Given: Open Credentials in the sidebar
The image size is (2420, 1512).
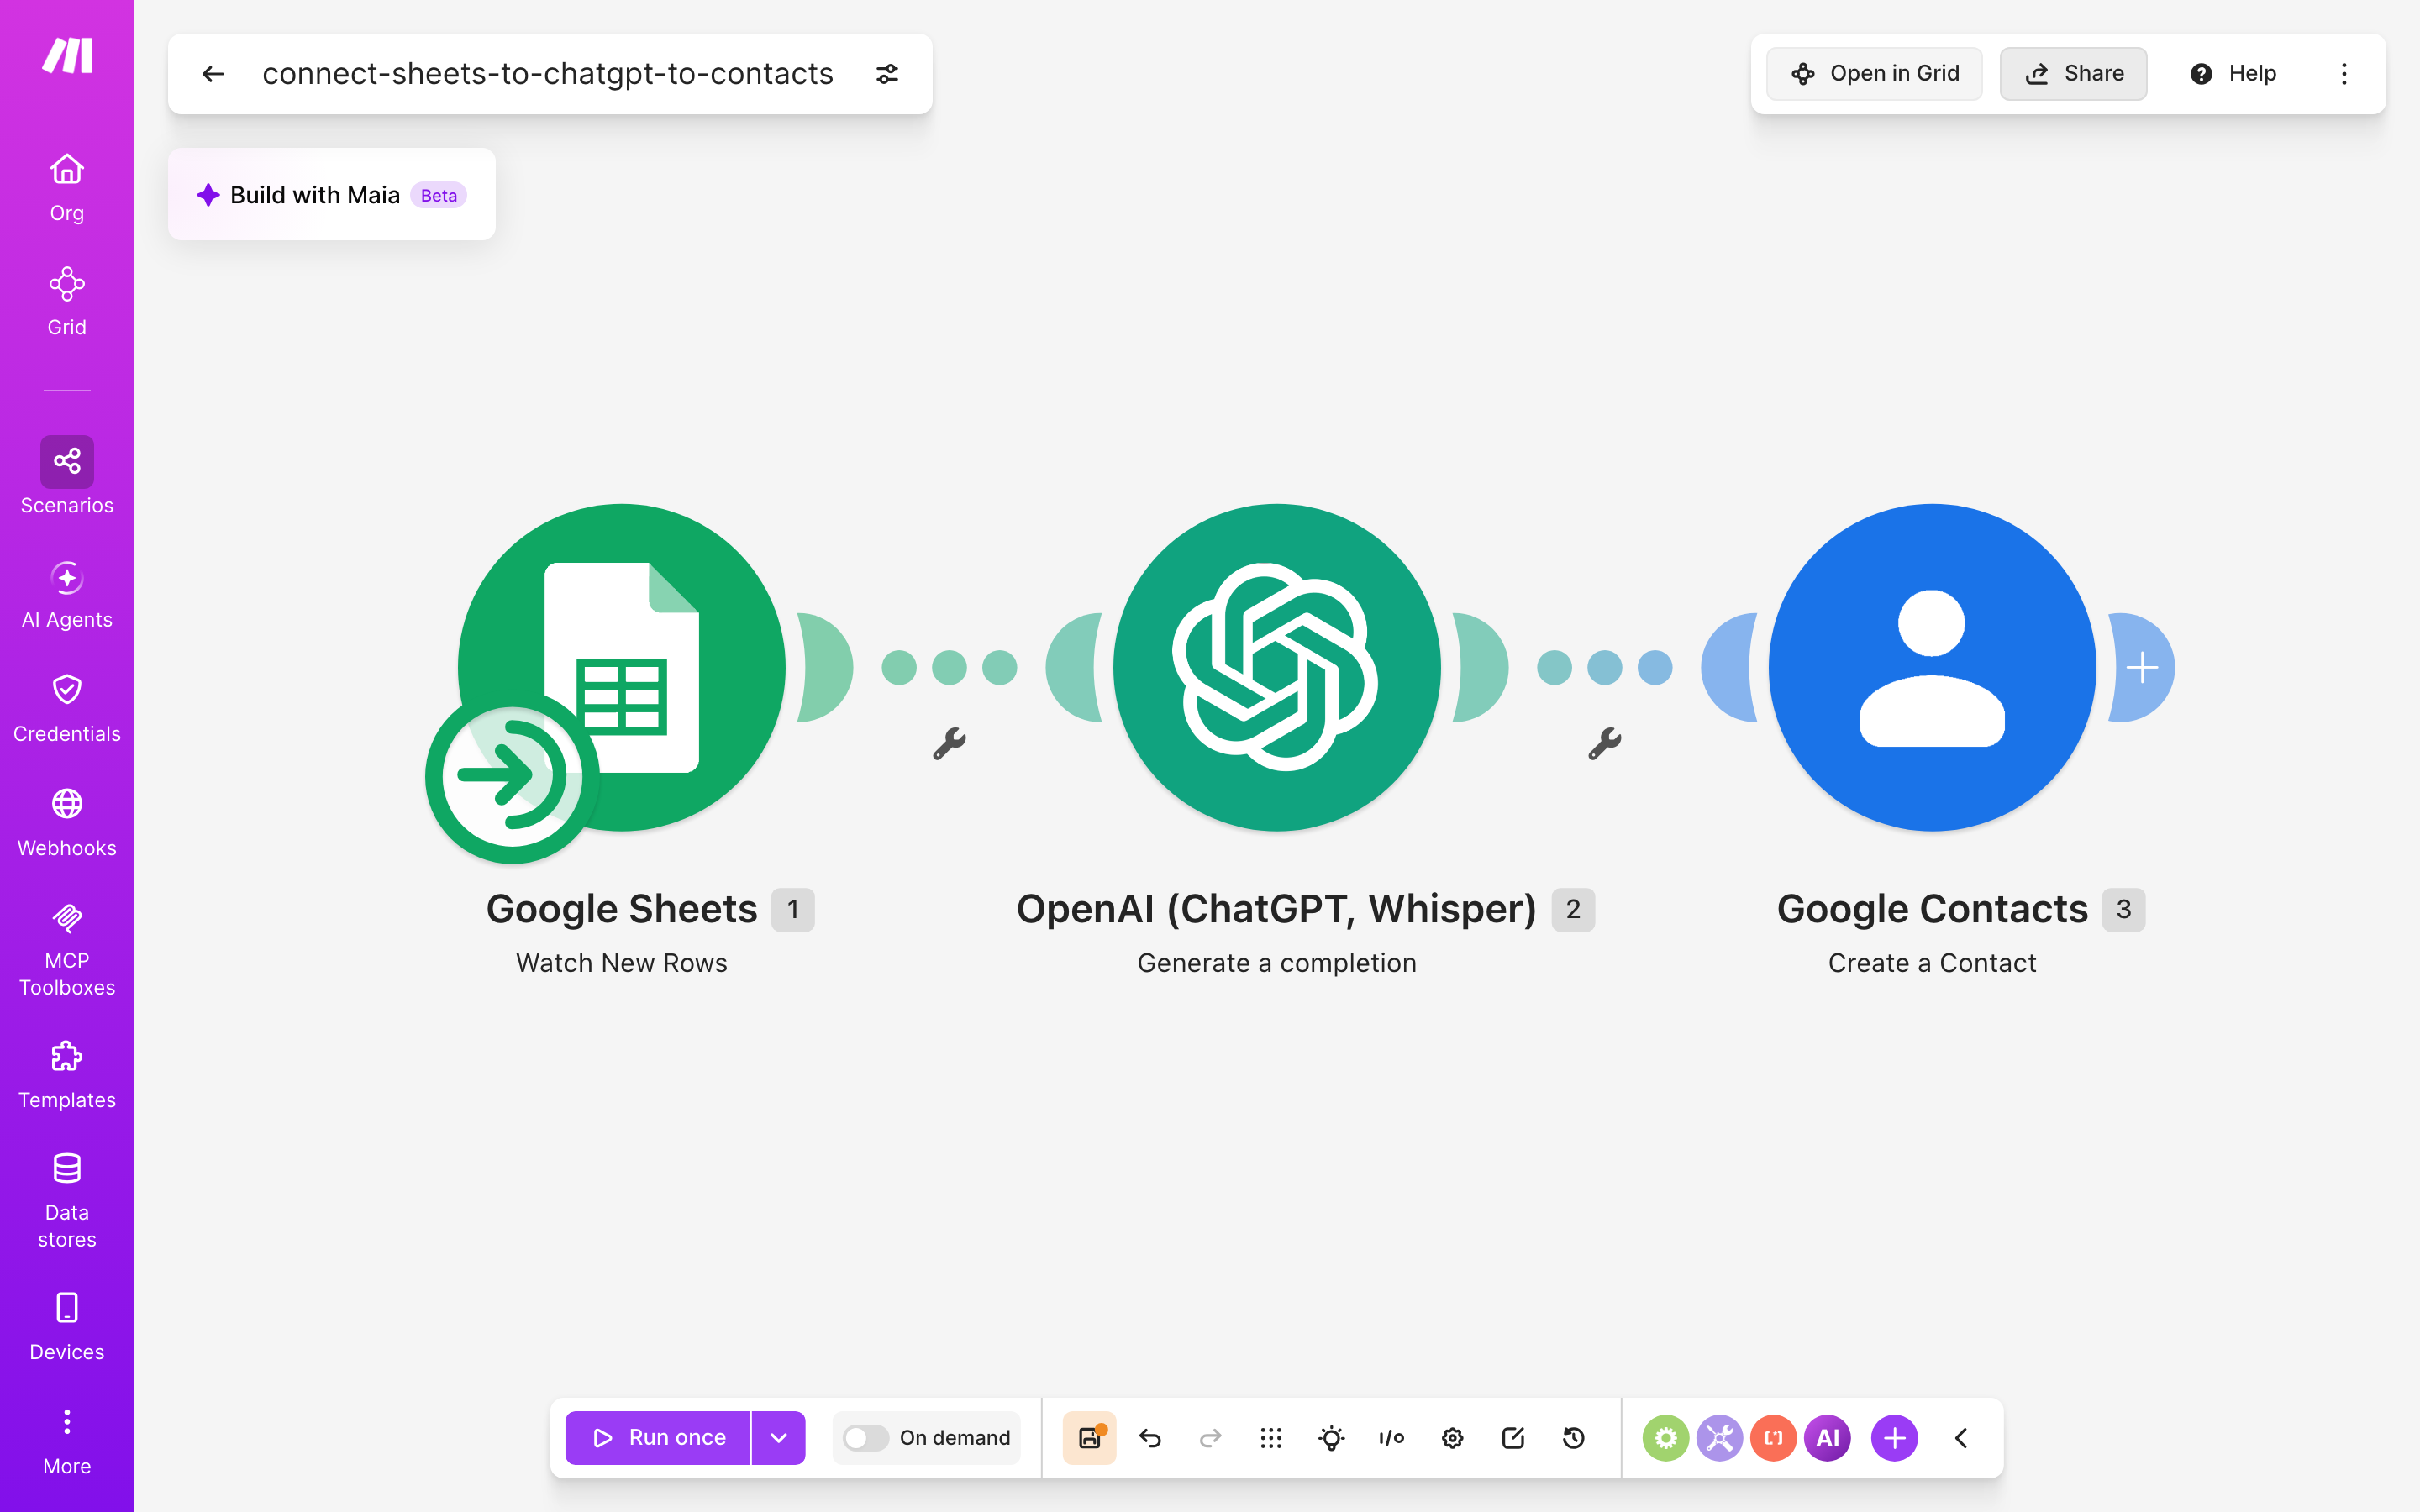Looking at the screenshot, I should pos(67,709).
